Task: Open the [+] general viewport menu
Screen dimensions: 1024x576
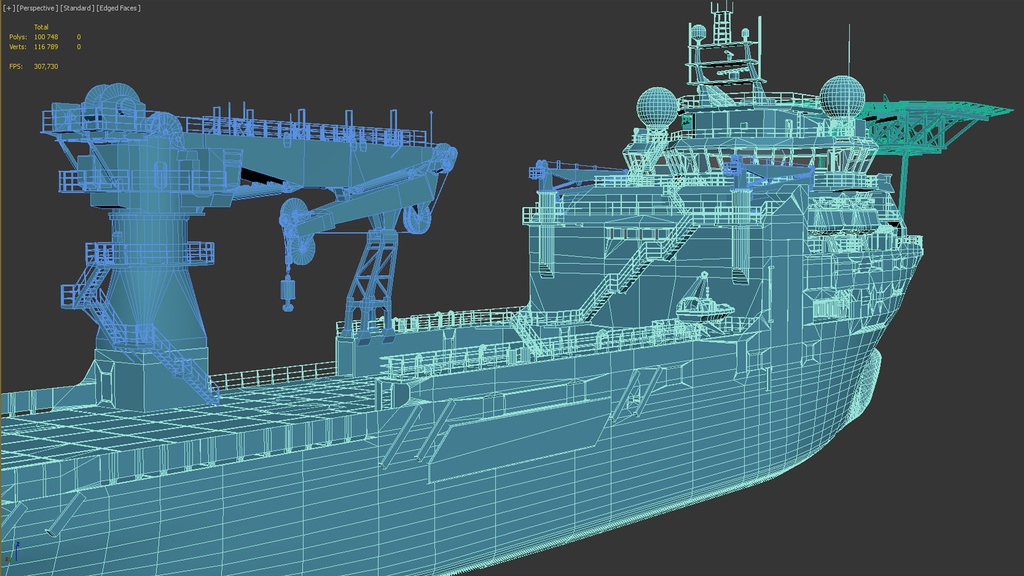Action: [x=8, y=8]
